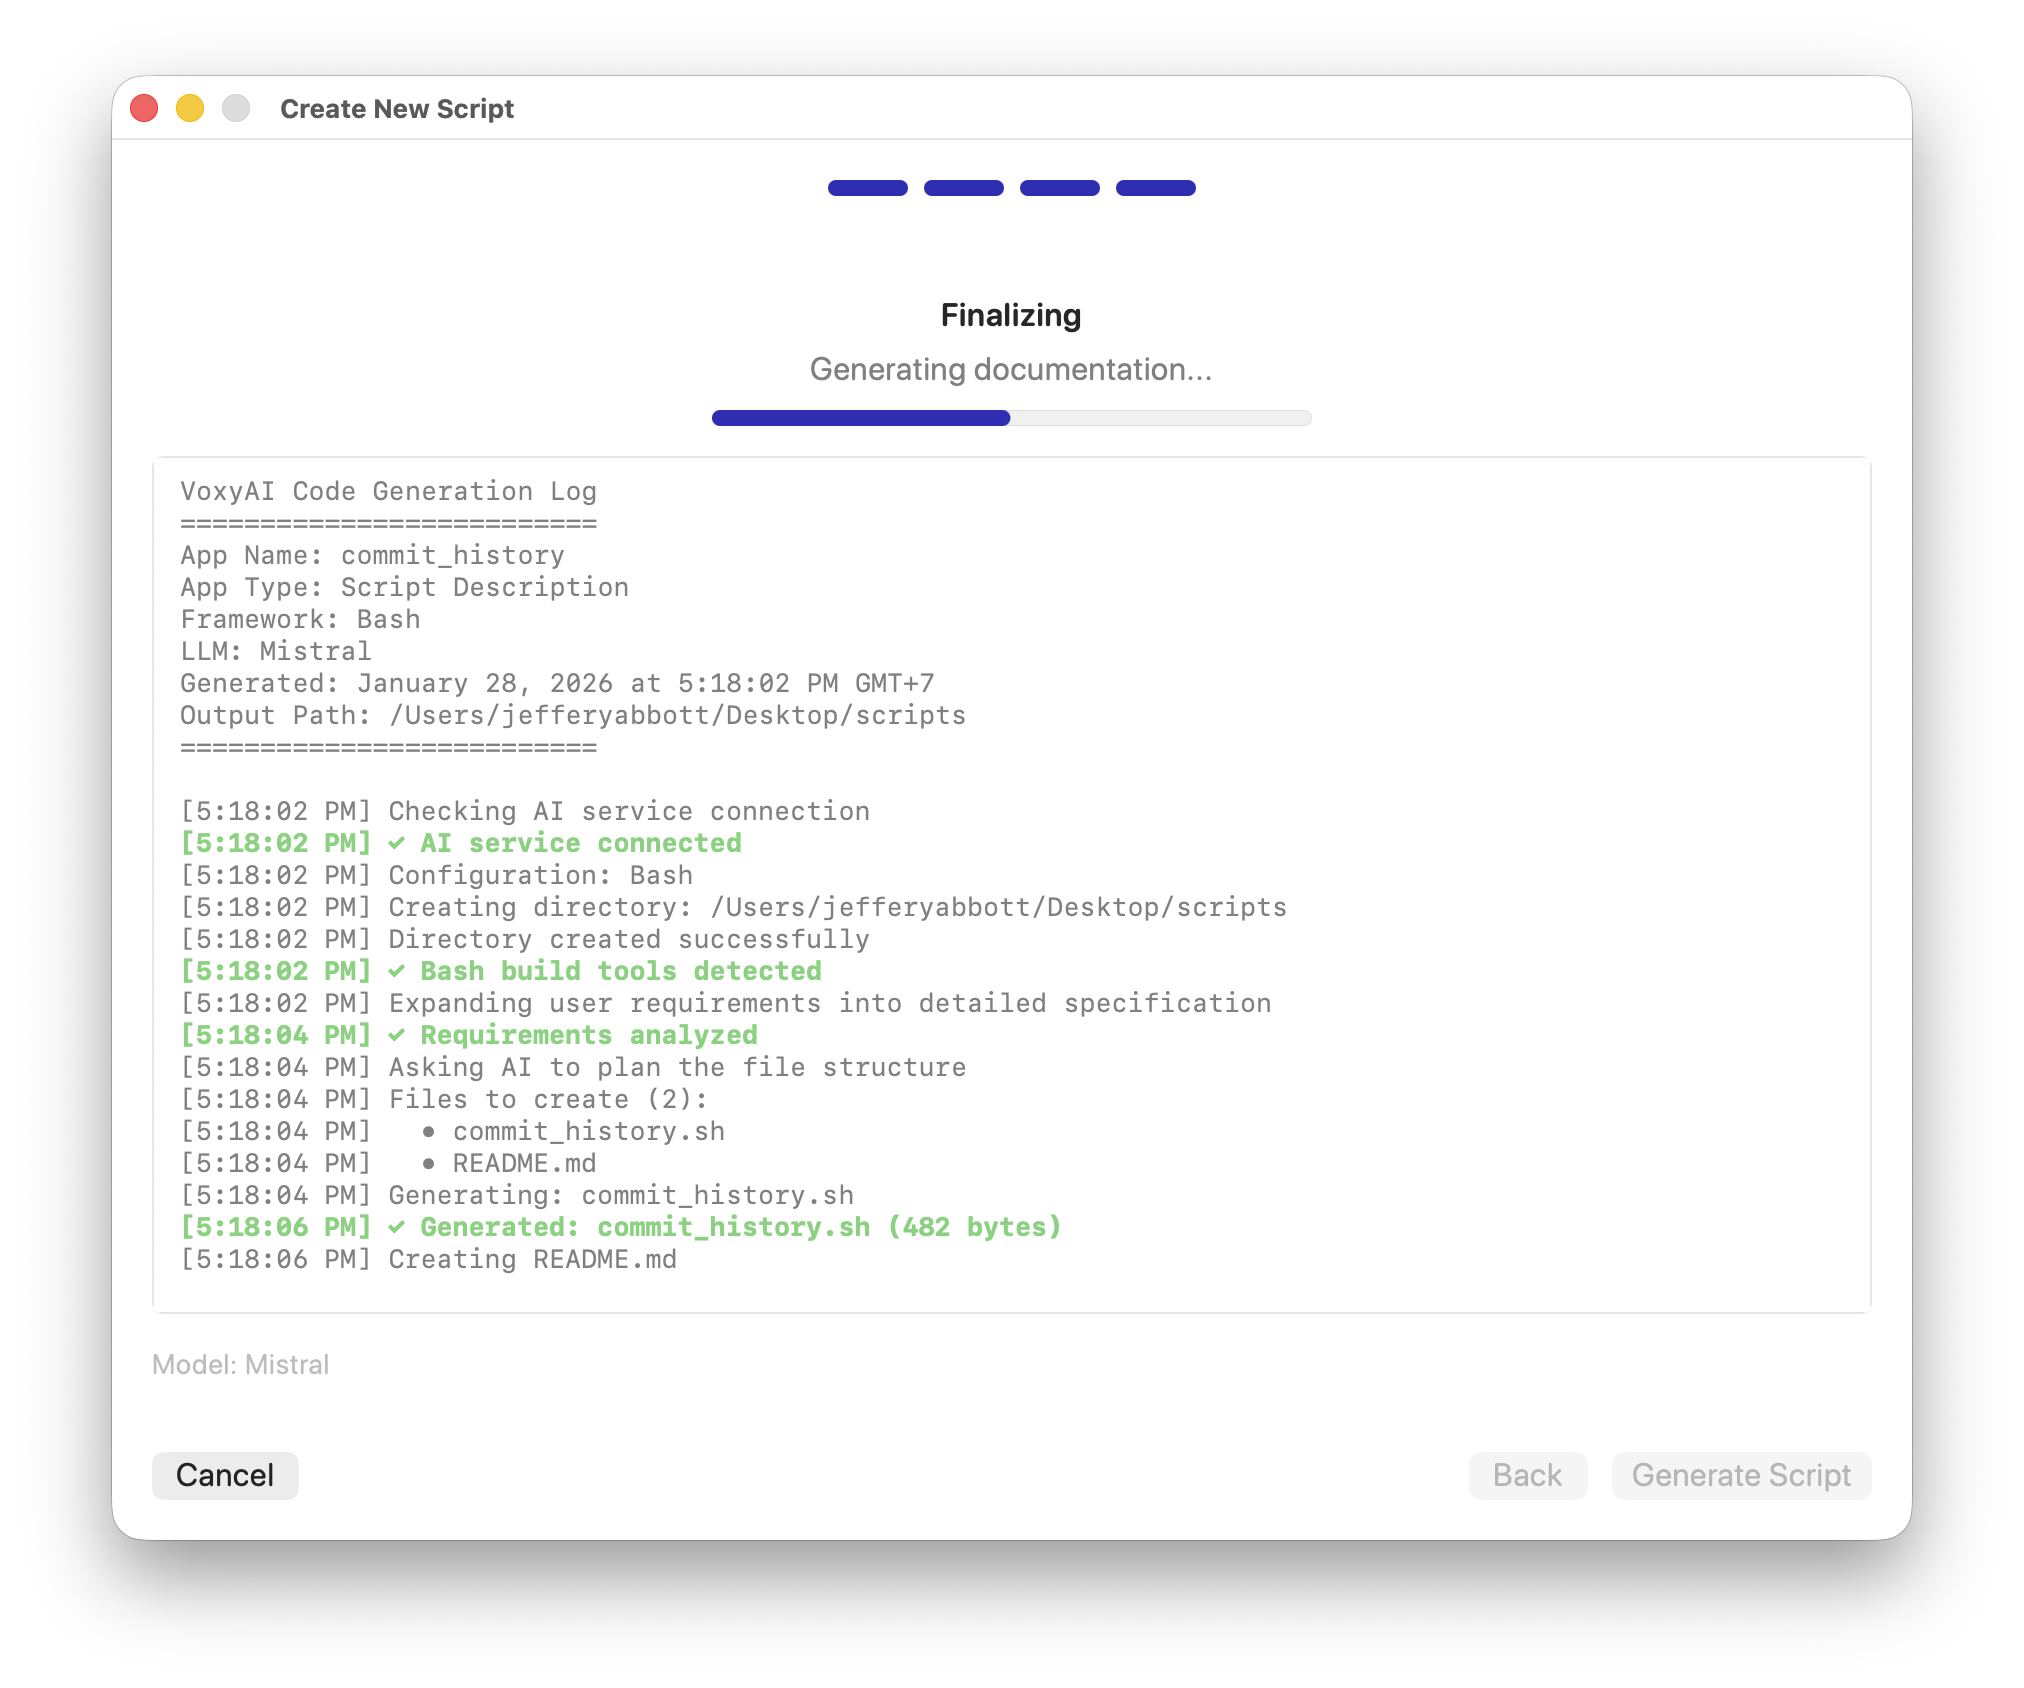The width and height of the screenshot is (2024, 1688).
Task: Click the checkmark beside Requirements analyzed
Action: [x=397, y=1036]
